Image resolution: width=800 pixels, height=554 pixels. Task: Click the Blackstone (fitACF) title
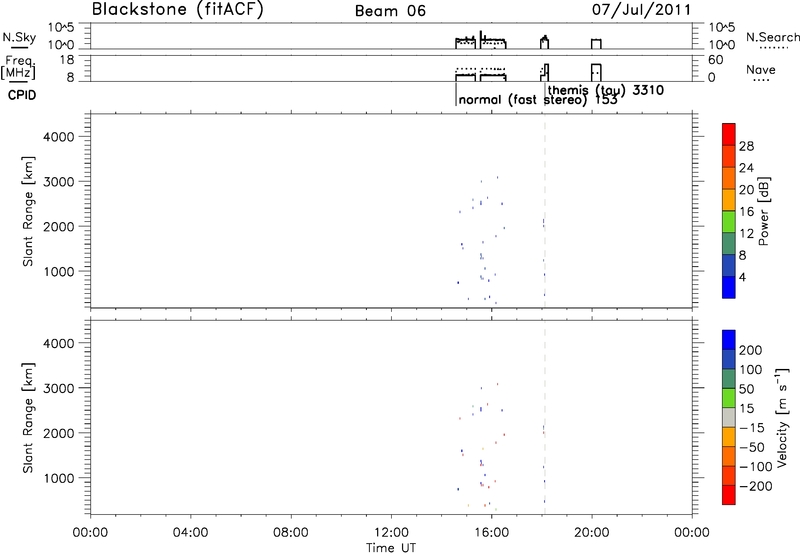[178, 10]
